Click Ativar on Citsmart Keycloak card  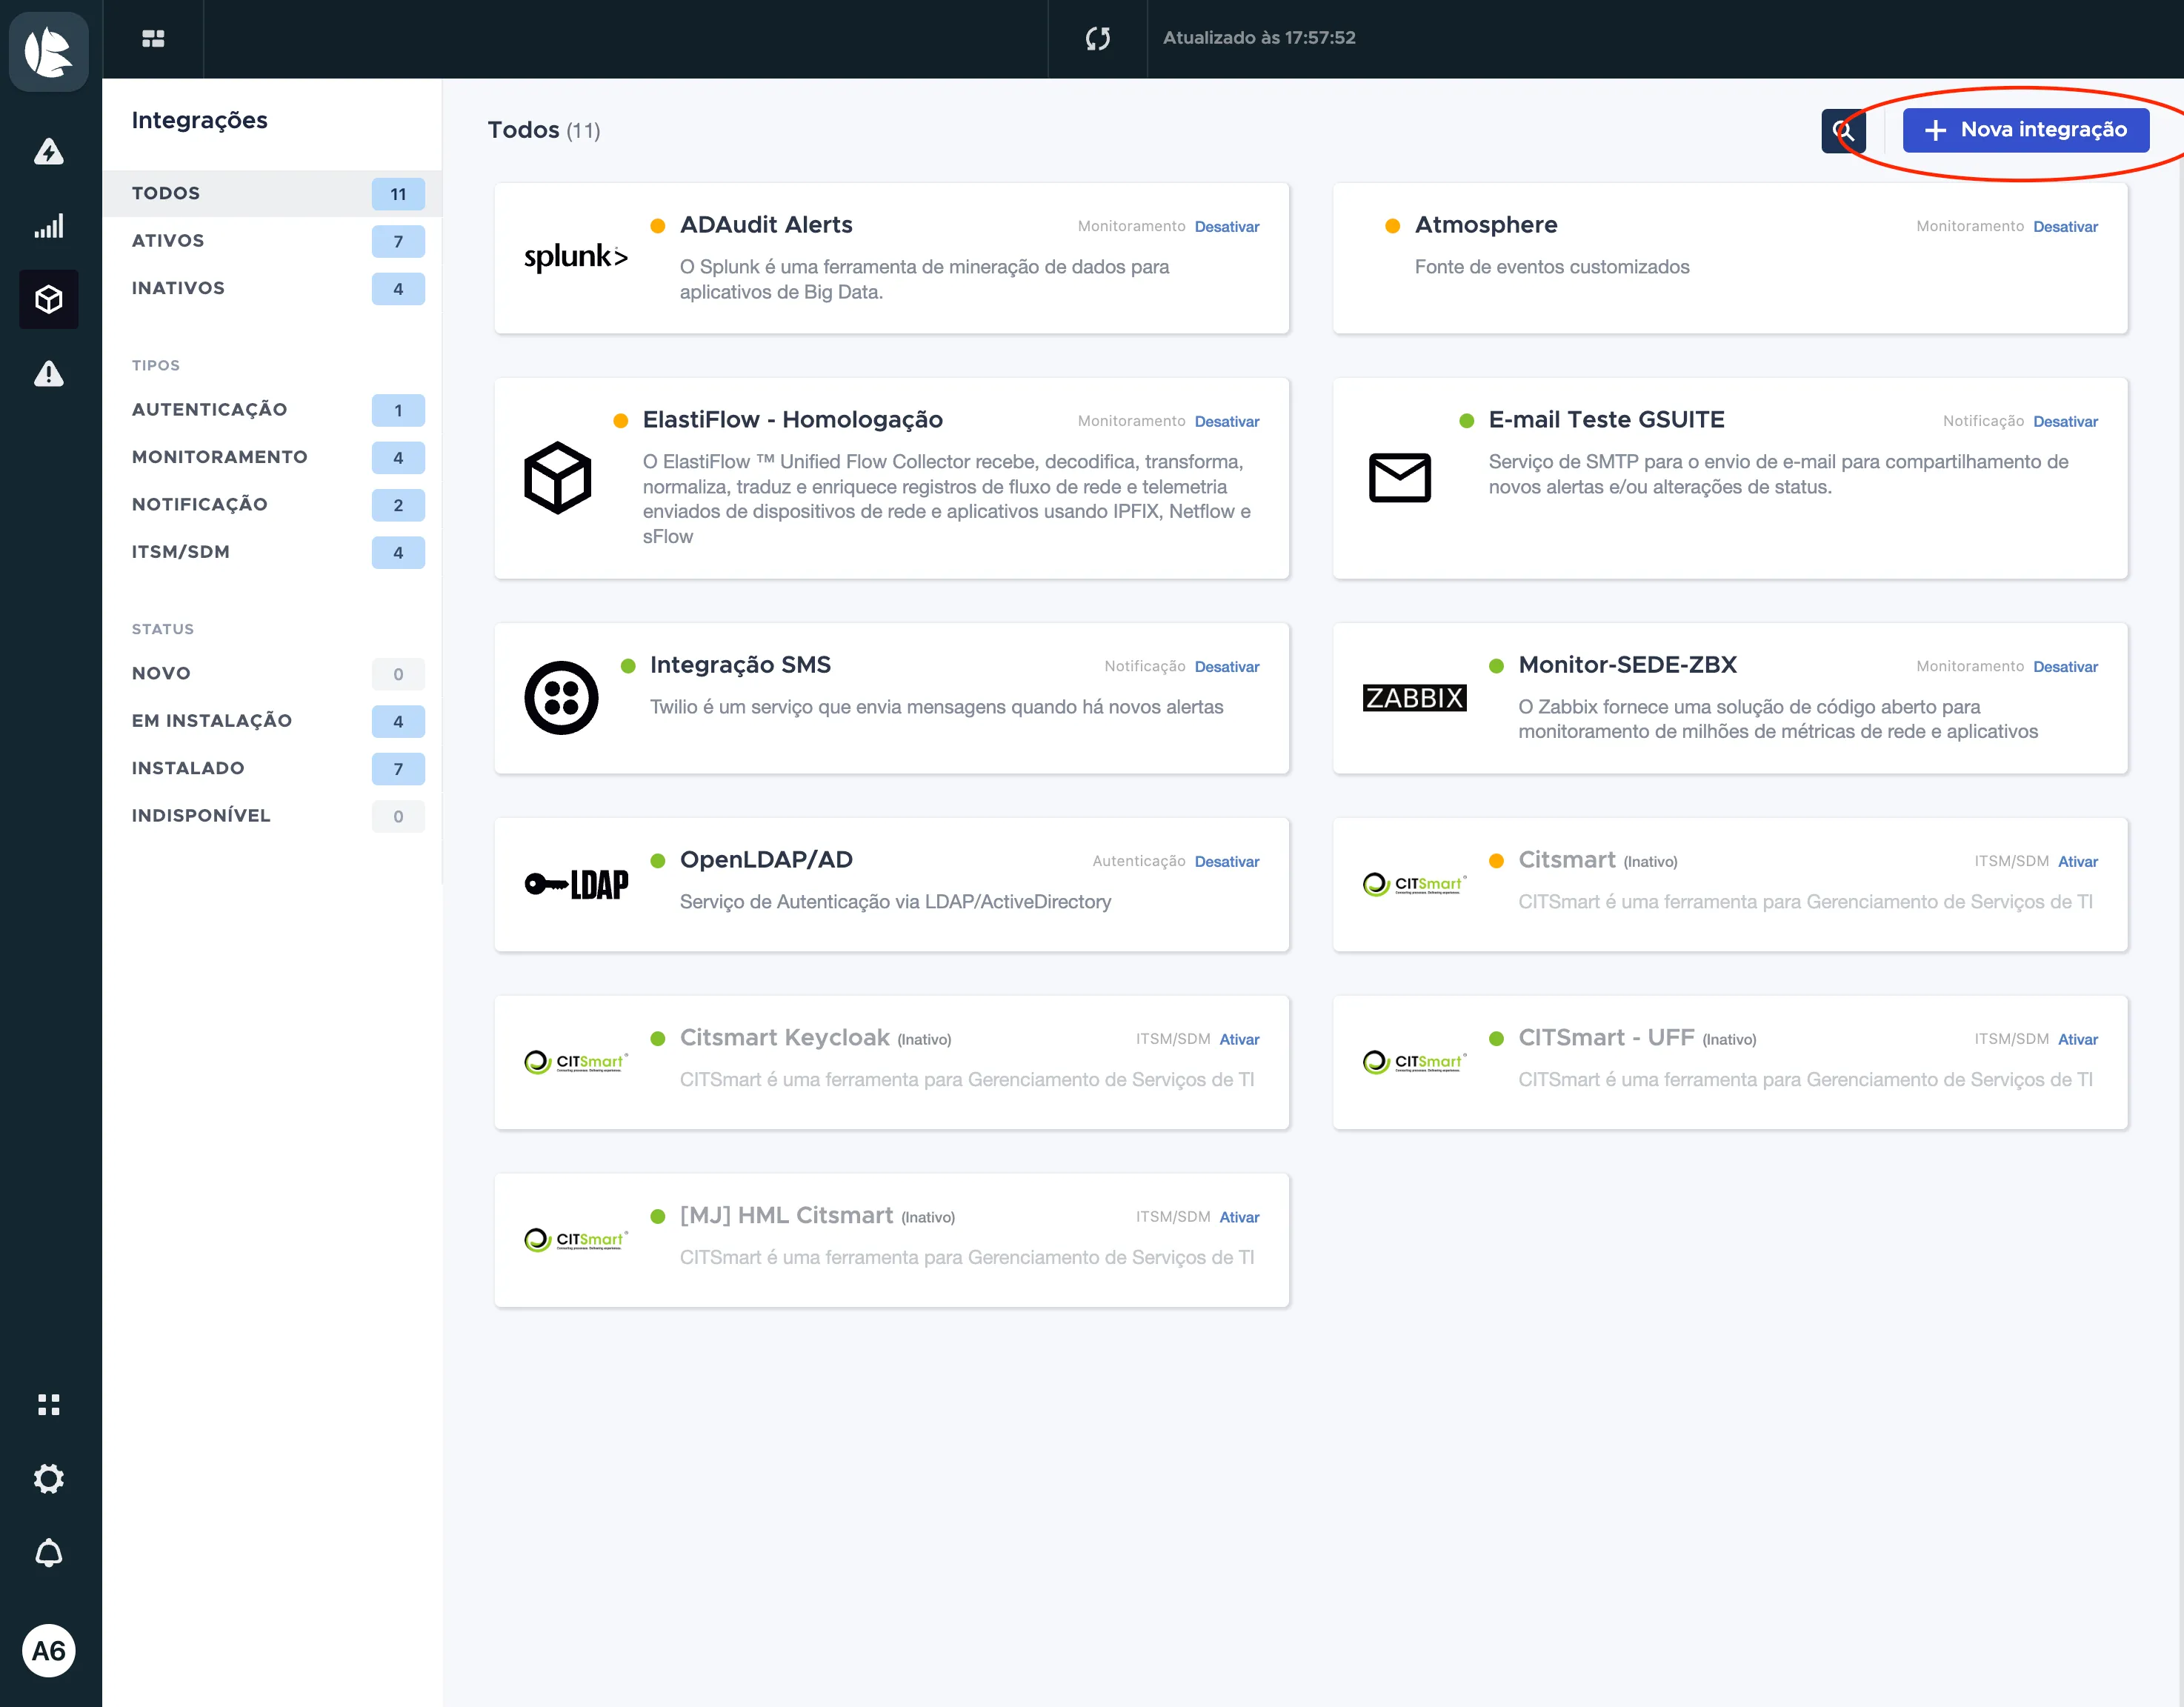click(1239, 1040)
